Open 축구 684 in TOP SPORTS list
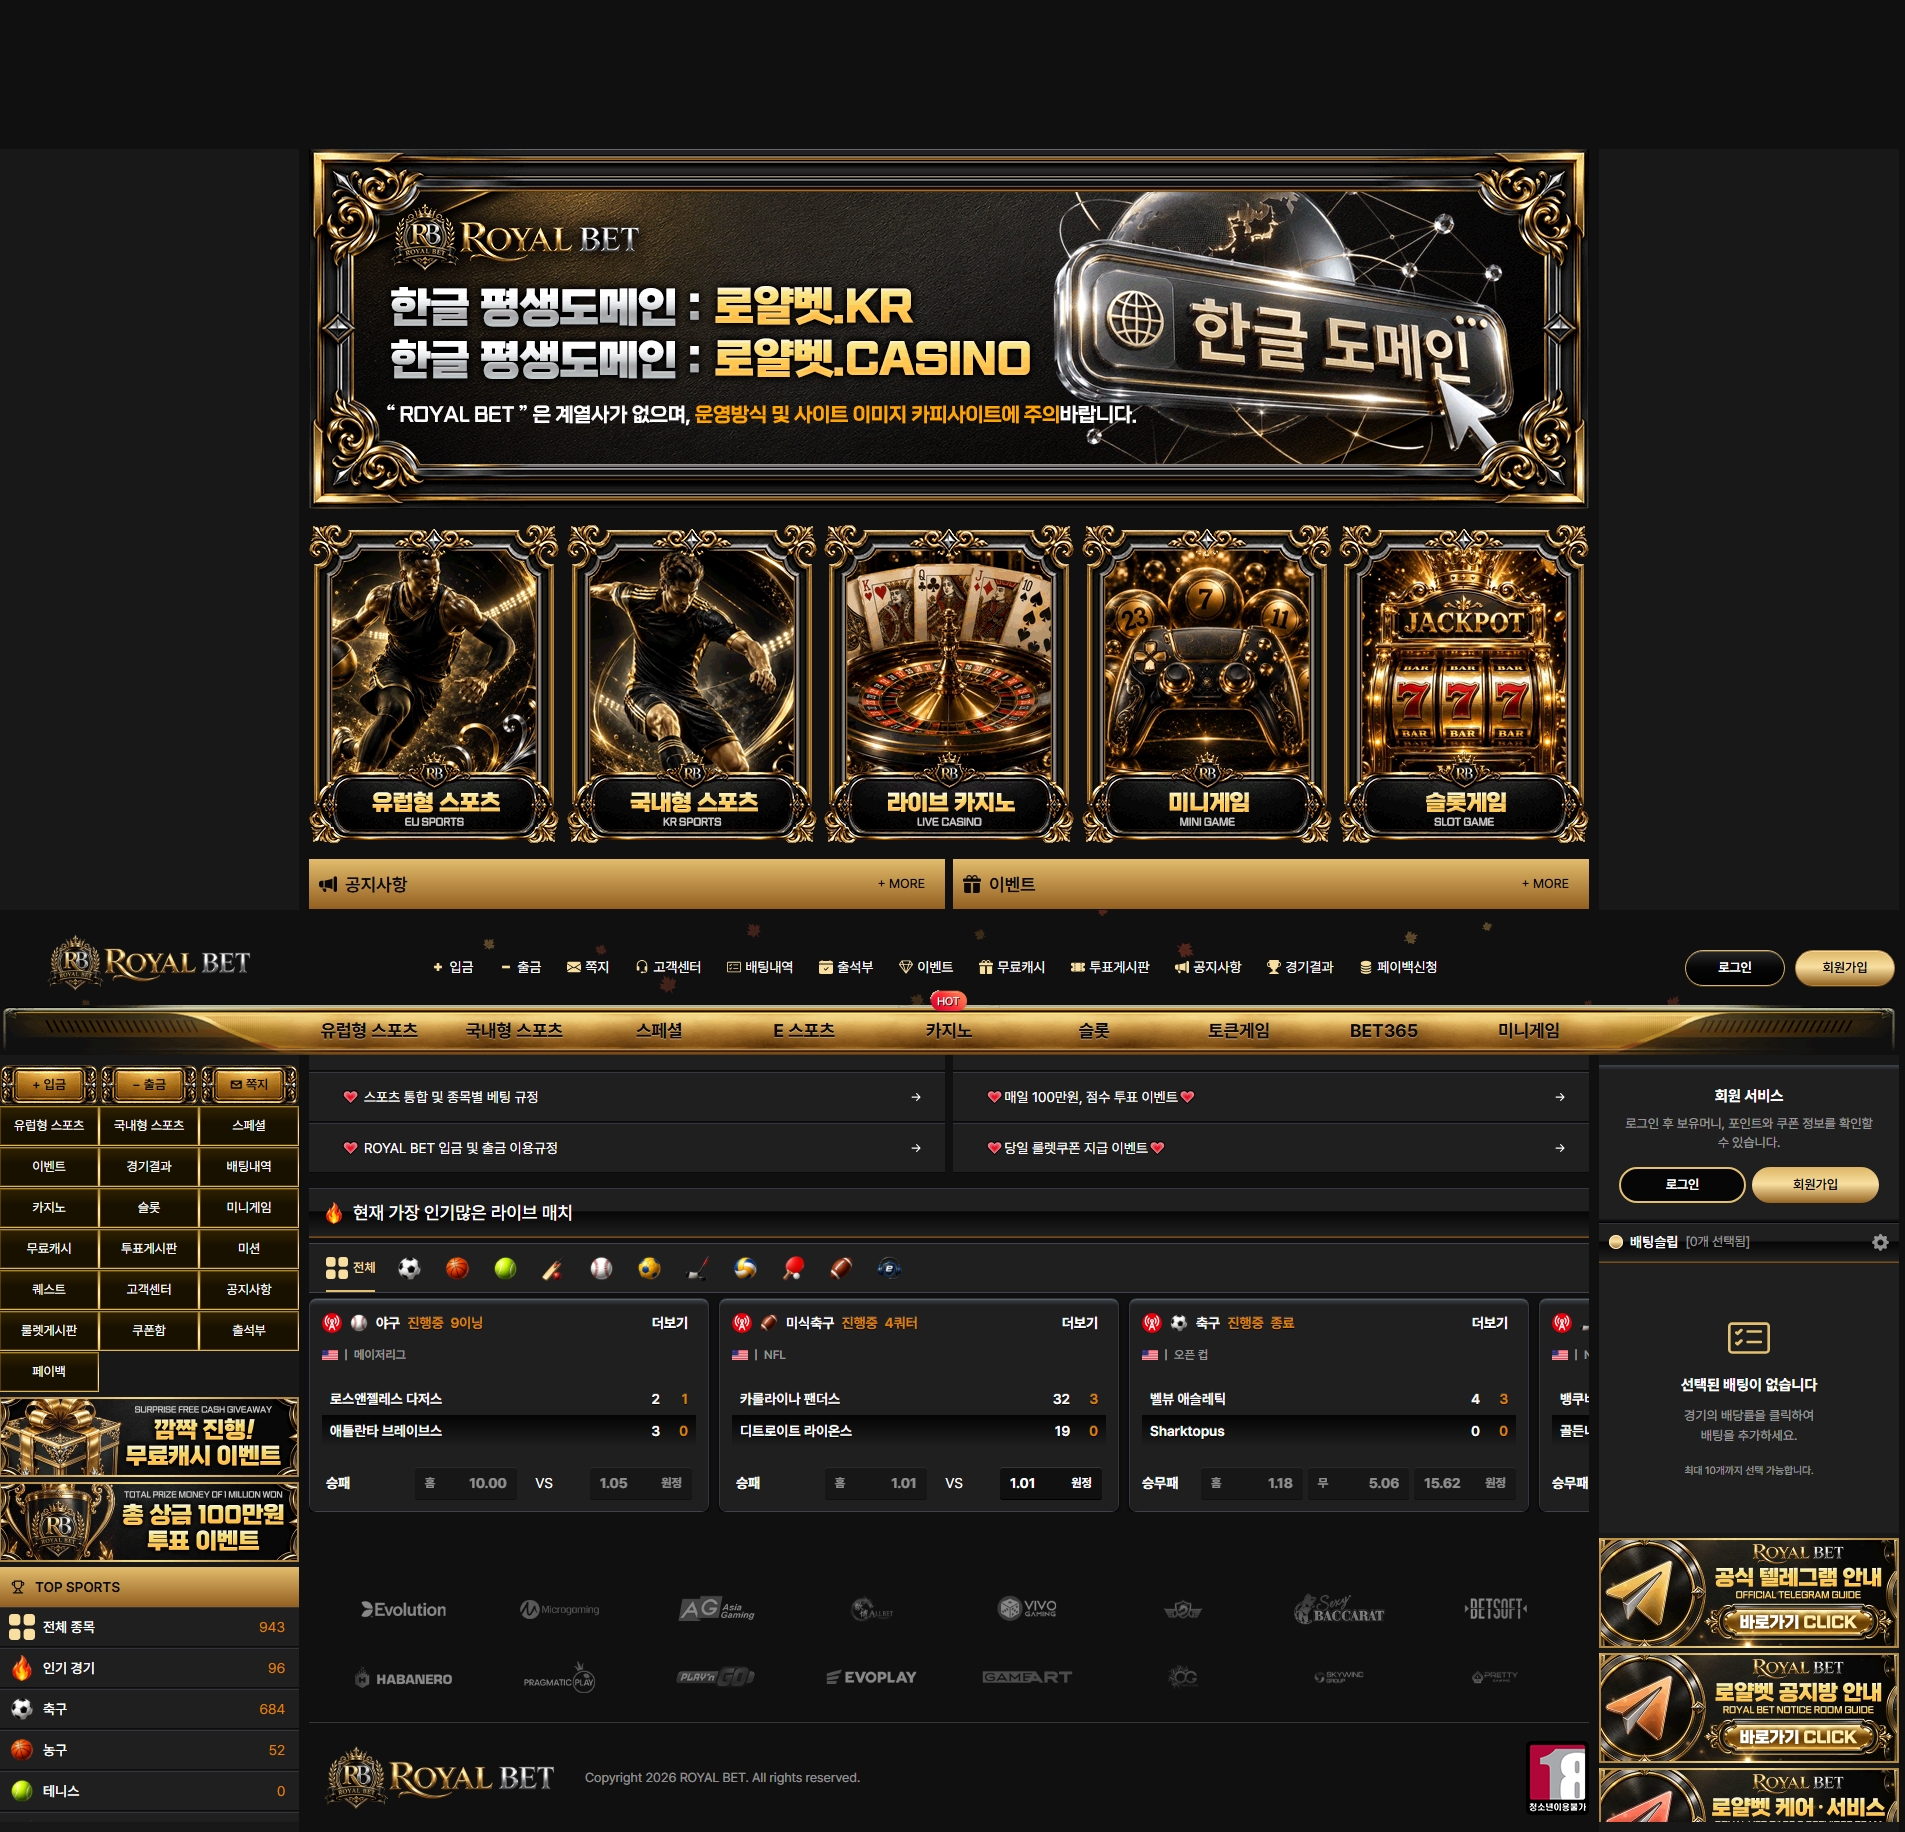This screenshot has height=1832, width=1905. (x=149, y=1709)
